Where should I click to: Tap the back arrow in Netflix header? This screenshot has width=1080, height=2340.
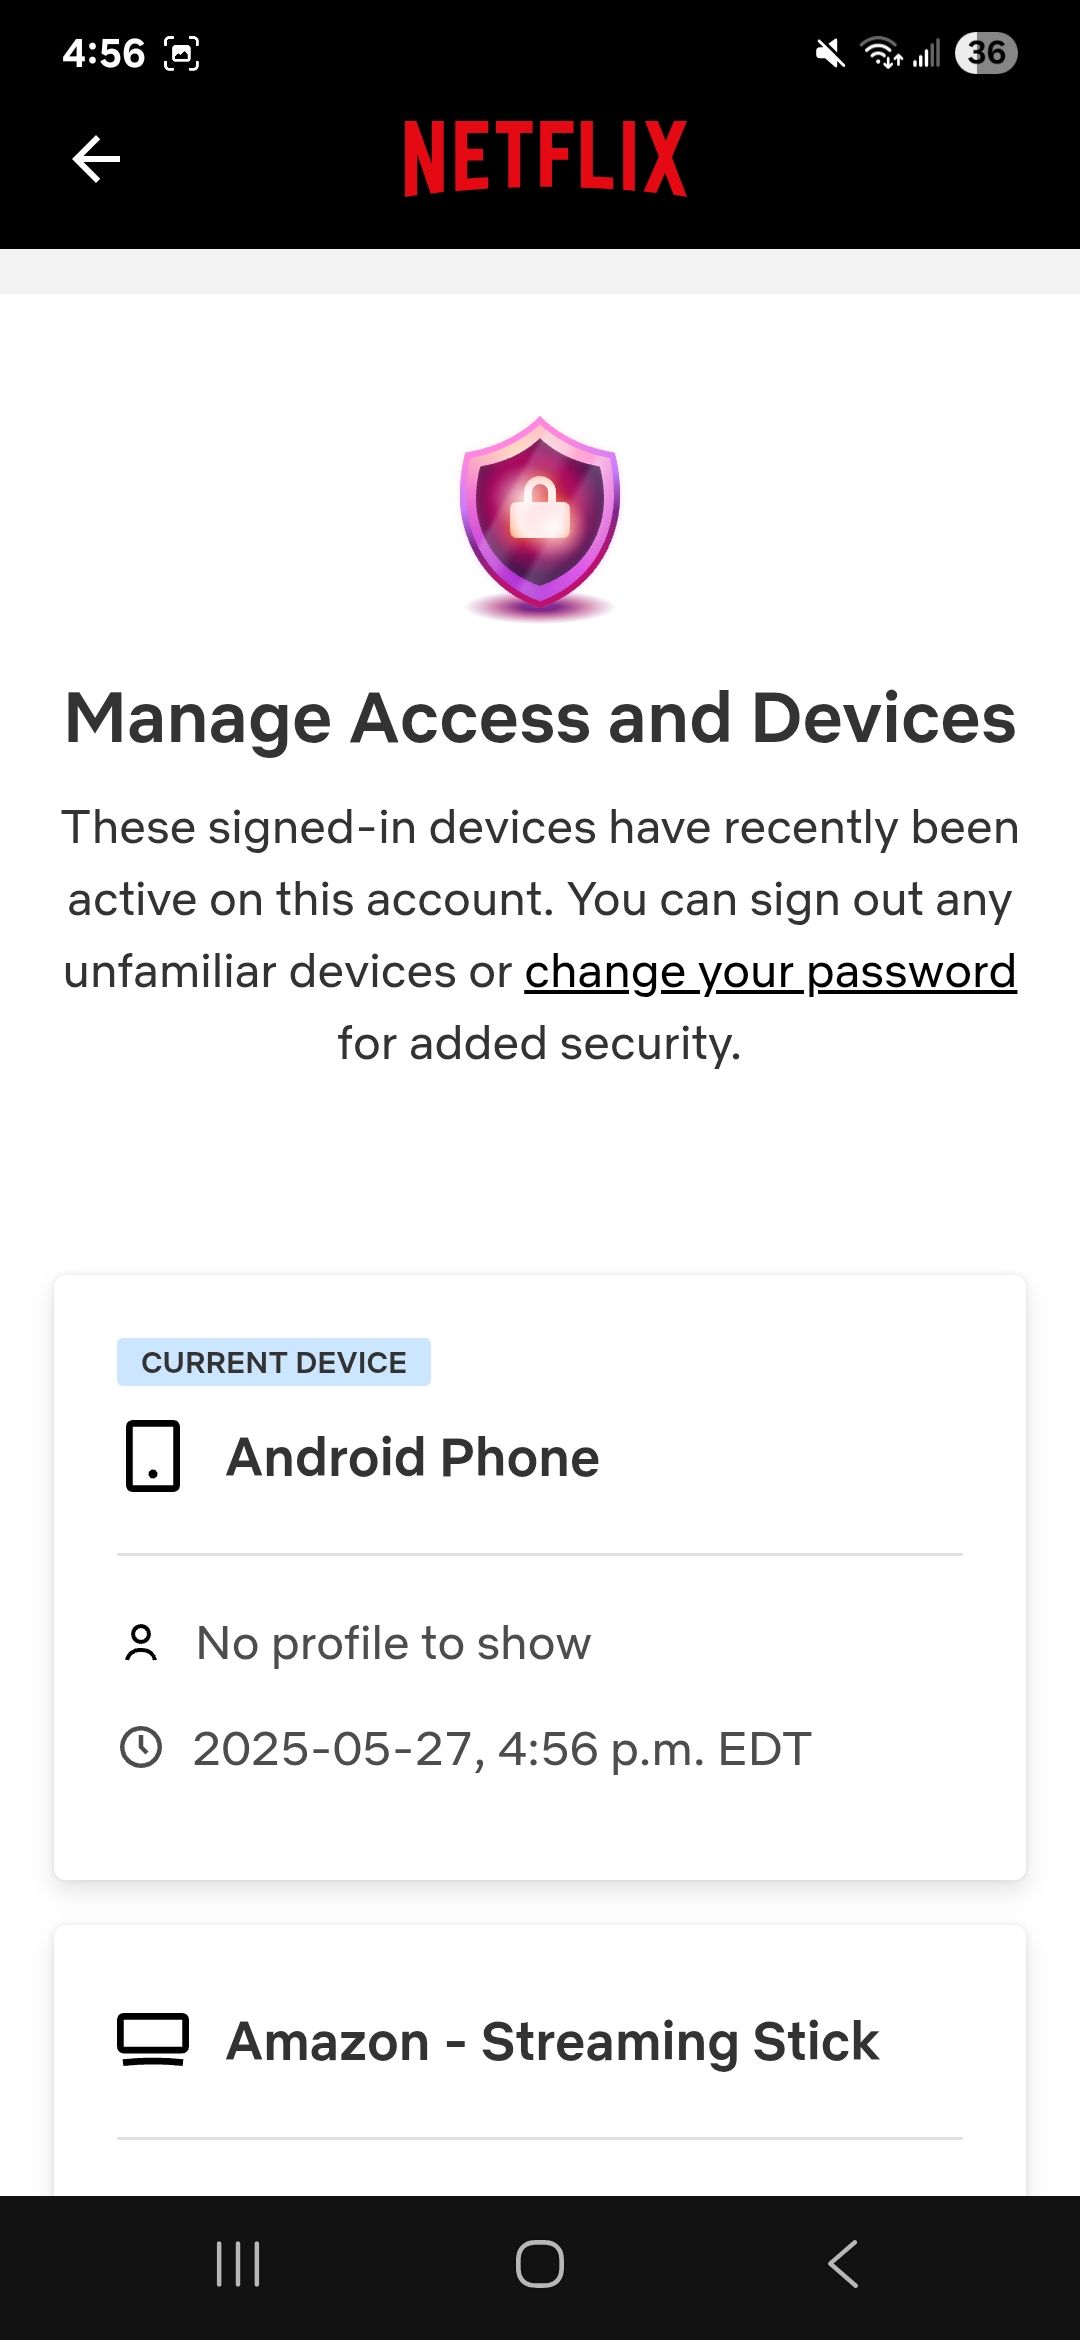(96, 159)
